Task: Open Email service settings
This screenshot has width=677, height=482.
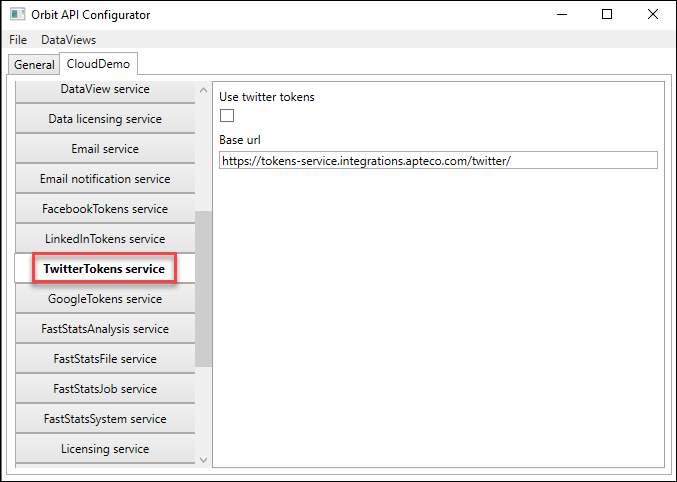Action: click(x=105, y=149)
